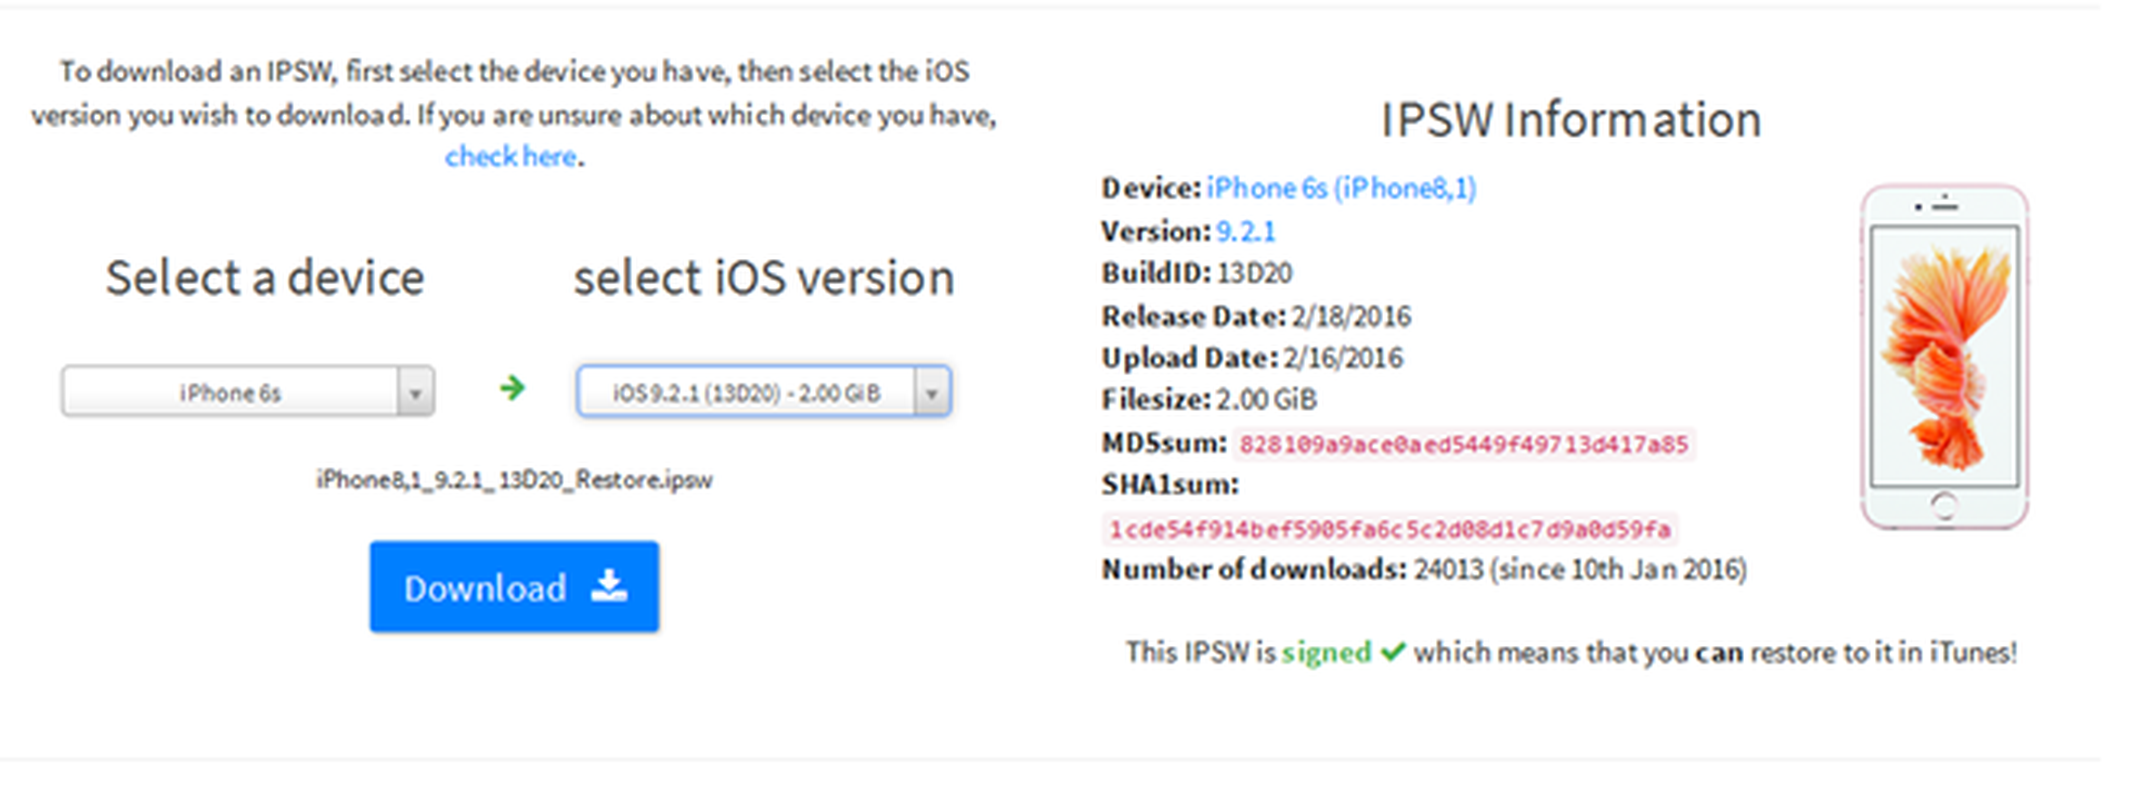Viewport: 2146px width, 800px height.
Task: Click the Filesize 2.00 GiB text
Action: coord(1266,400)
